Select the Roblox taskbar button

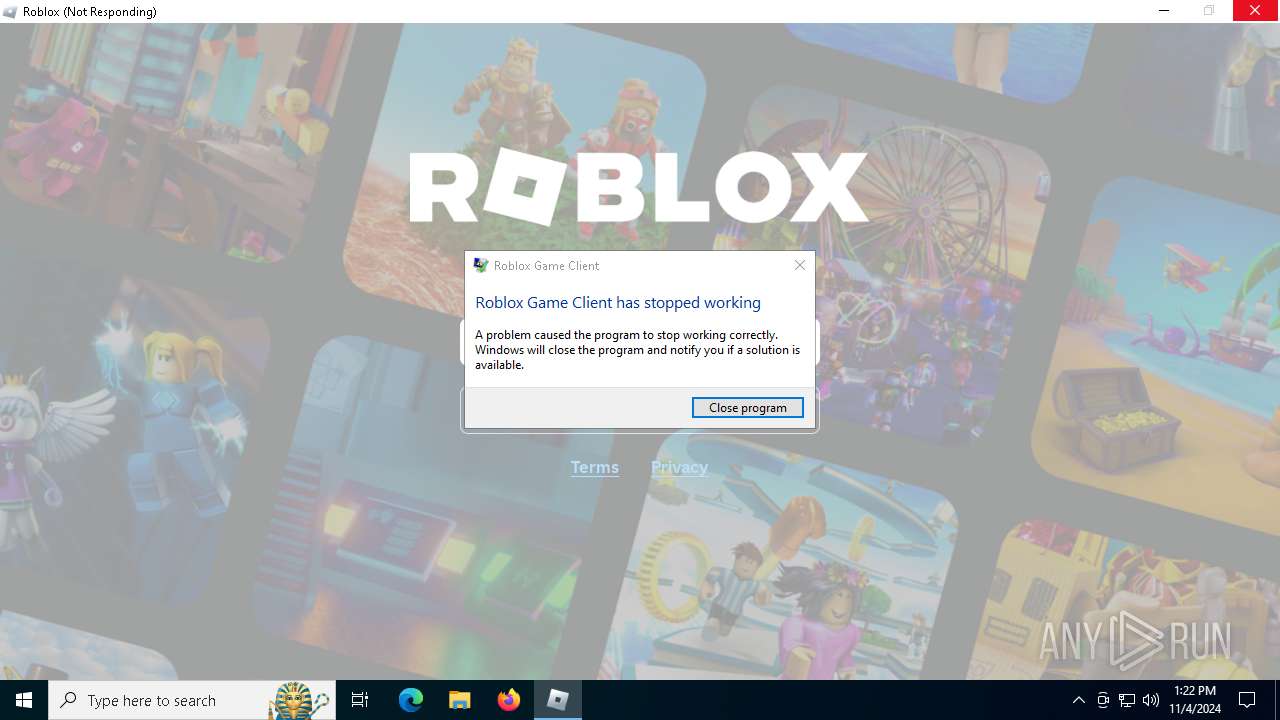[557, 700]
